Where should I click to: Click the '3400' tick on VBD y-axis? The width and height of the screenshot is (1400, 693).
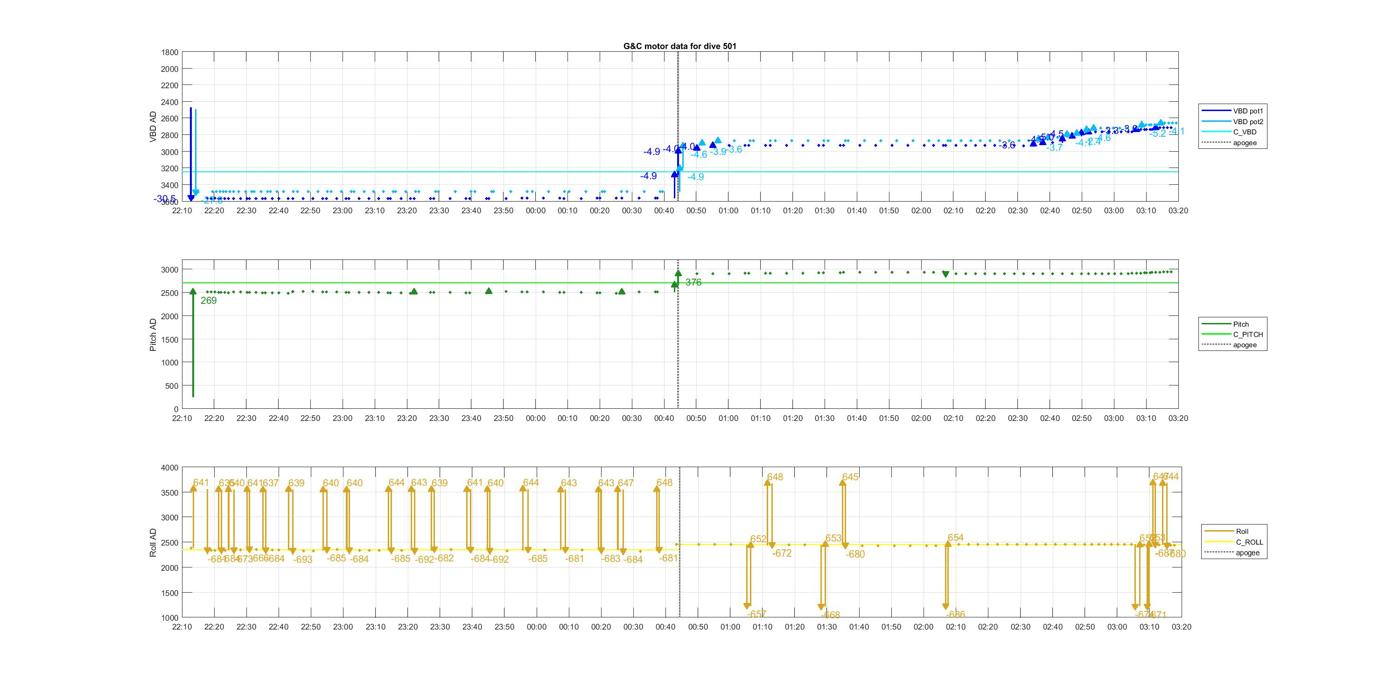[170, 185]
